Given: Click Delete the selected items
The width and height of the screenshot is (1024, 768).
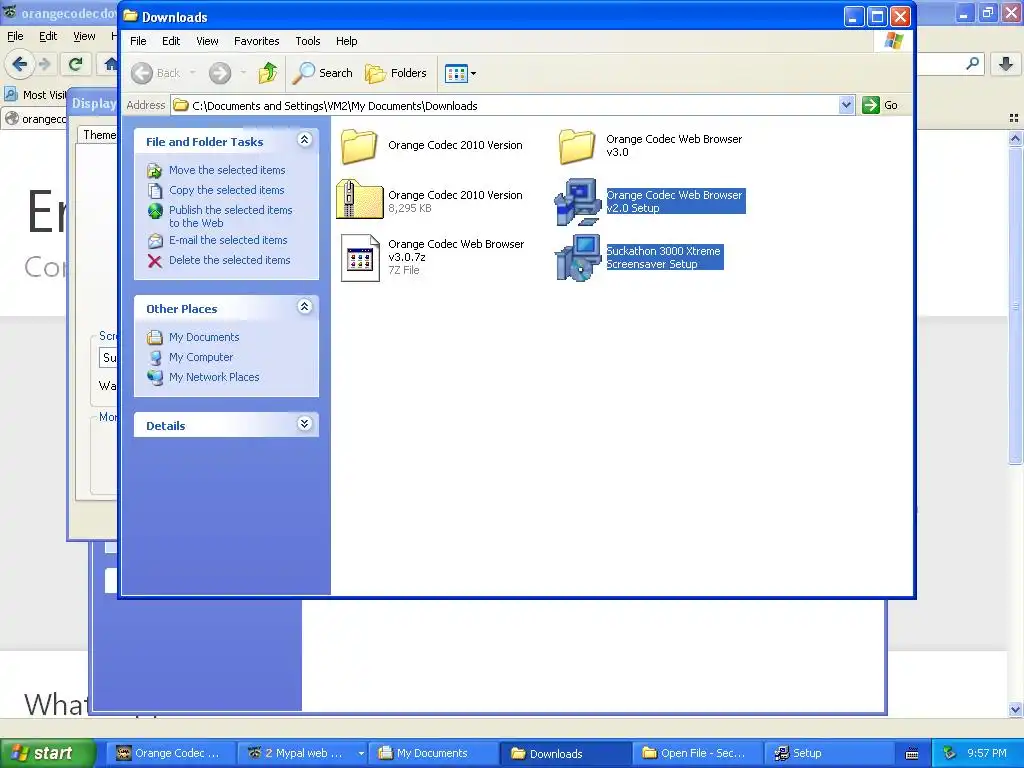Looking at the screenshot, I should (x=229, y=260).
